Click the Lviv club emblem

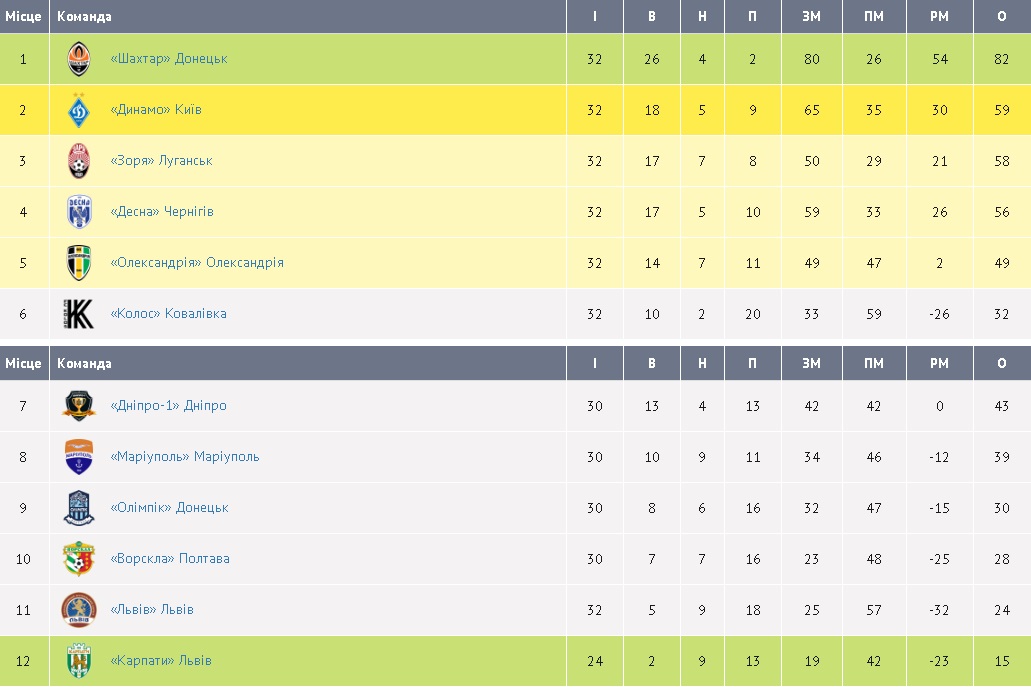tap(79, 610)
